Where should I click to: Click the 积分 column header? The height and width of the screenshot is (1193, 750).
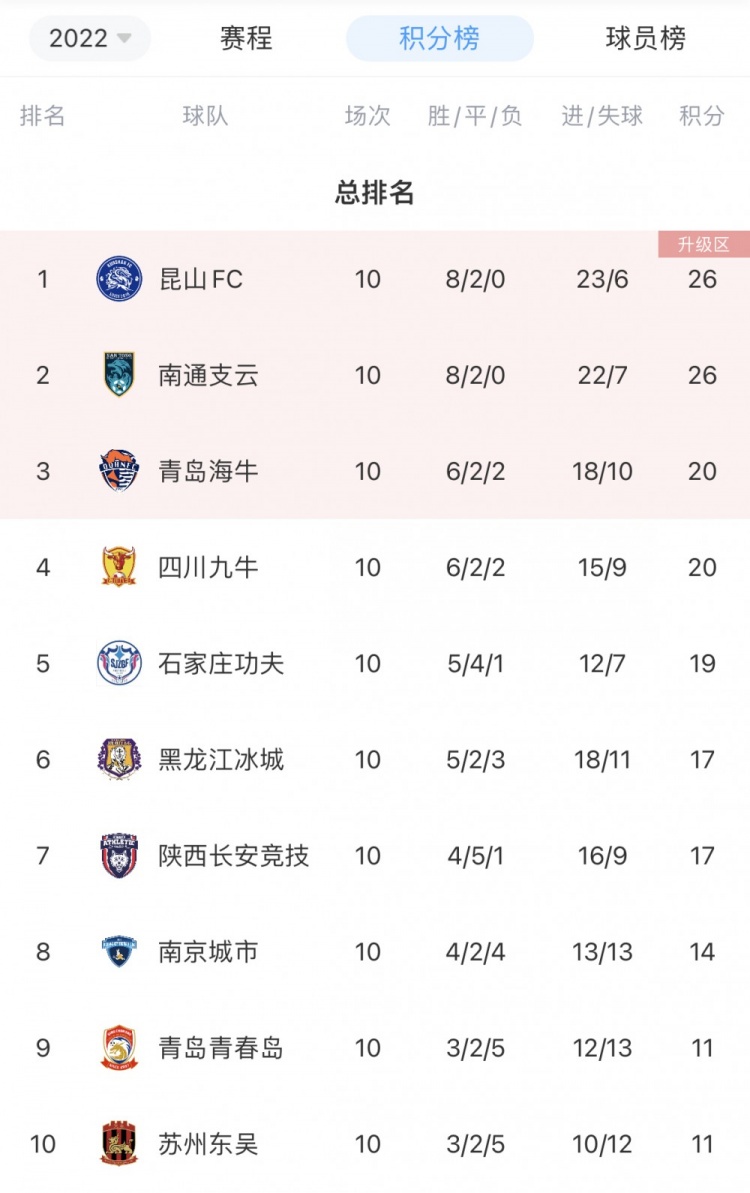click(701, 116)
